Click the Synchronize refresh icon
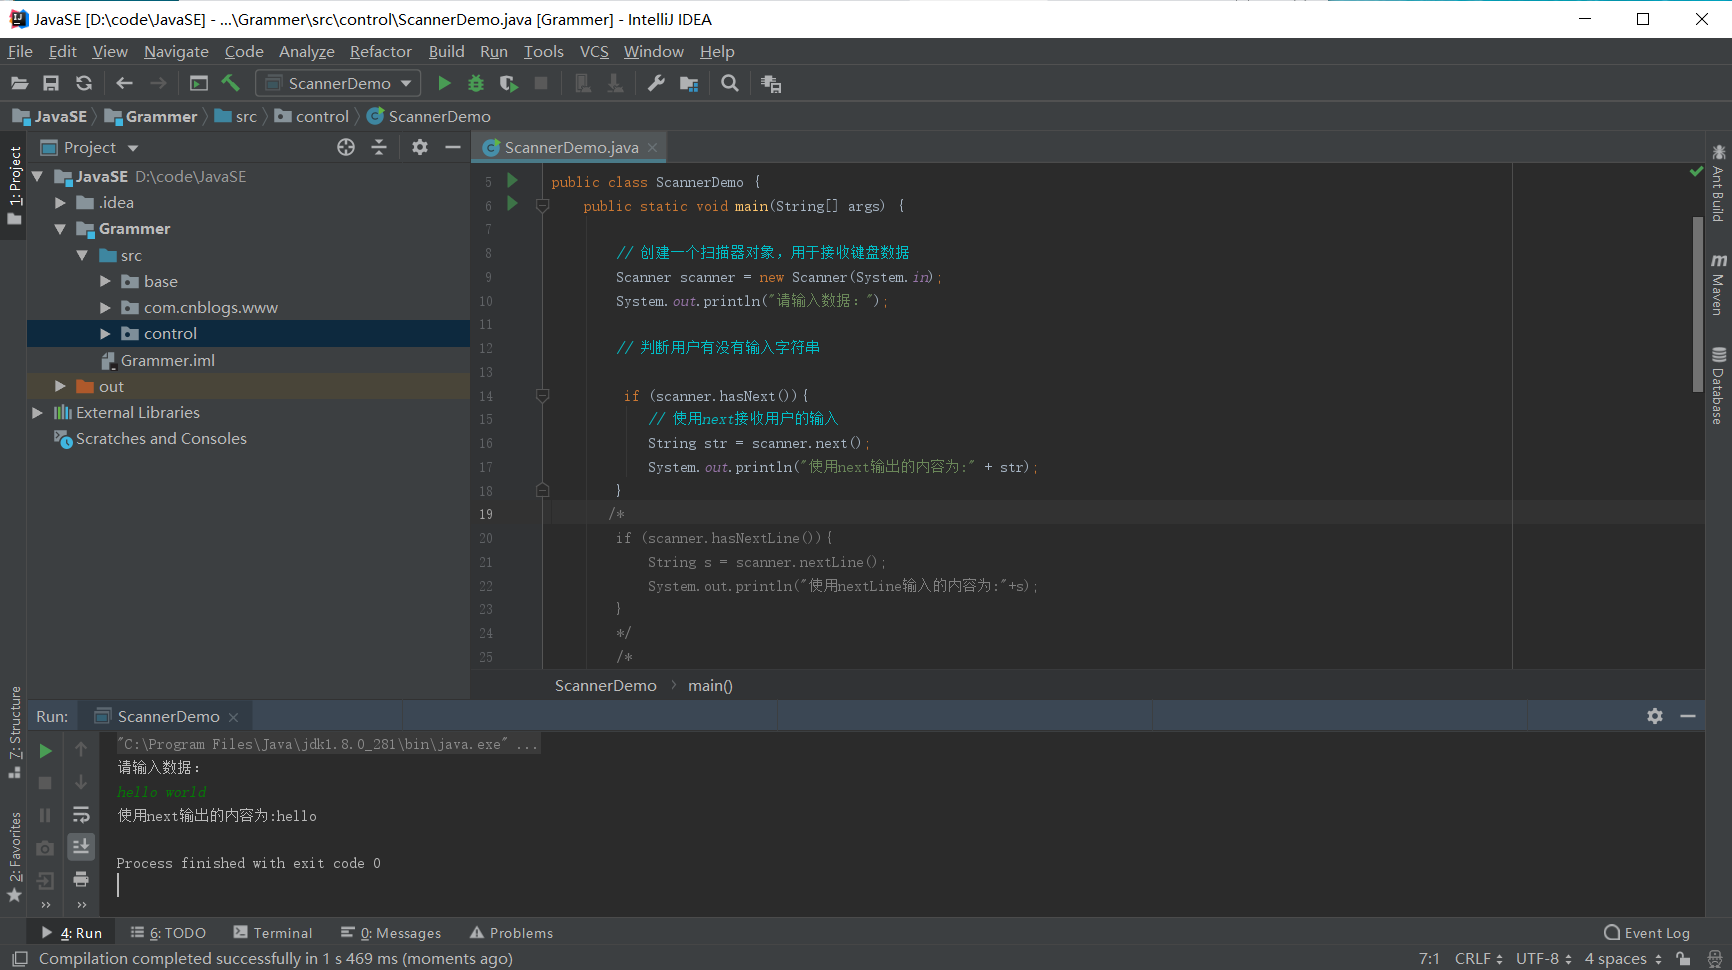1732x970 pixels. click(84, 84)
